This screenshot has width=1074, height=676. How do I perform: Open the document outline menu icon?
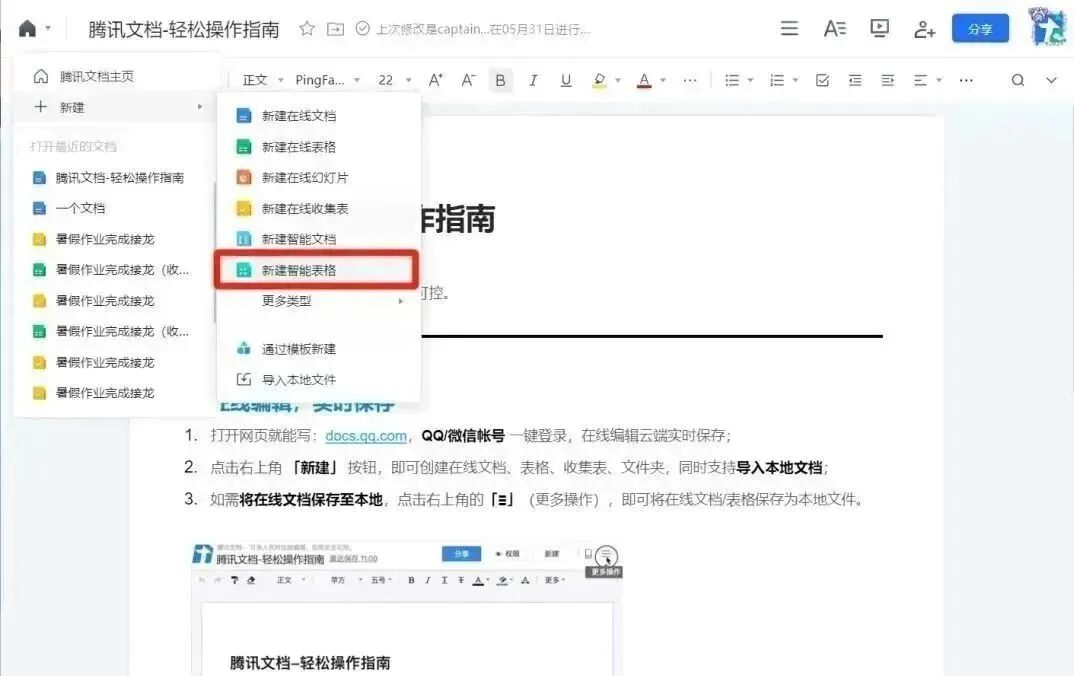click(789, 28)
